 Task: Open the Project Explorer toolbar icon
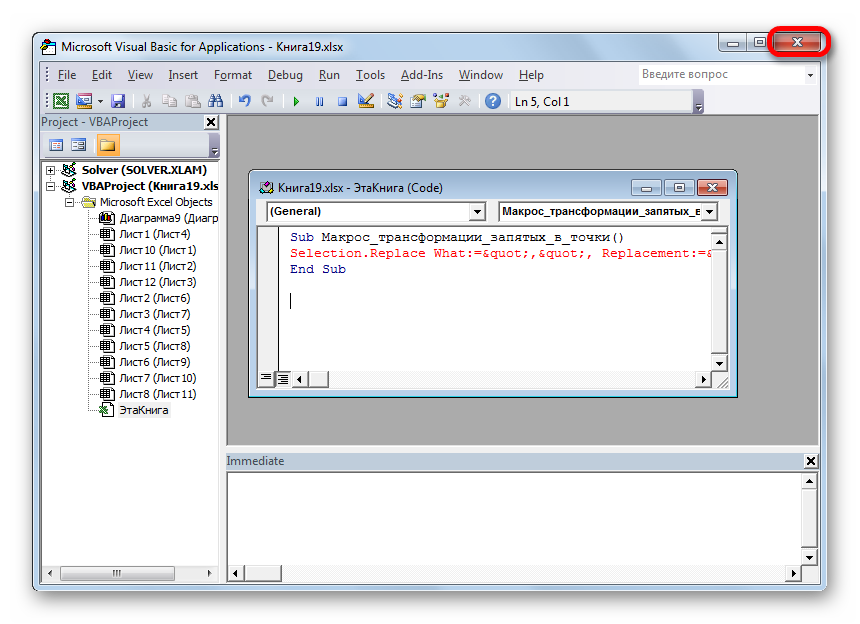394,101
